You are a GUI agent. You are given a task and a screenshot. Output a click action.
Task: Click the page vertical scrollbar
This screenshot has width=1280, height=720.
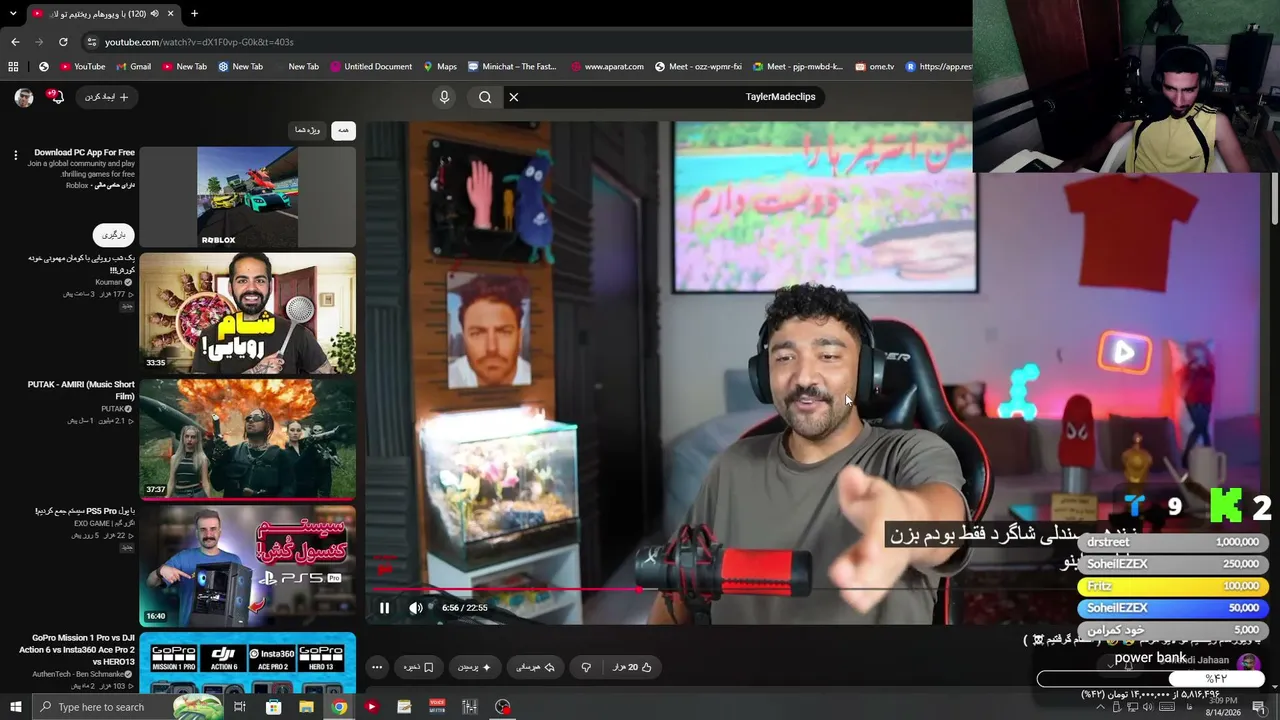tap(1275, 200)
